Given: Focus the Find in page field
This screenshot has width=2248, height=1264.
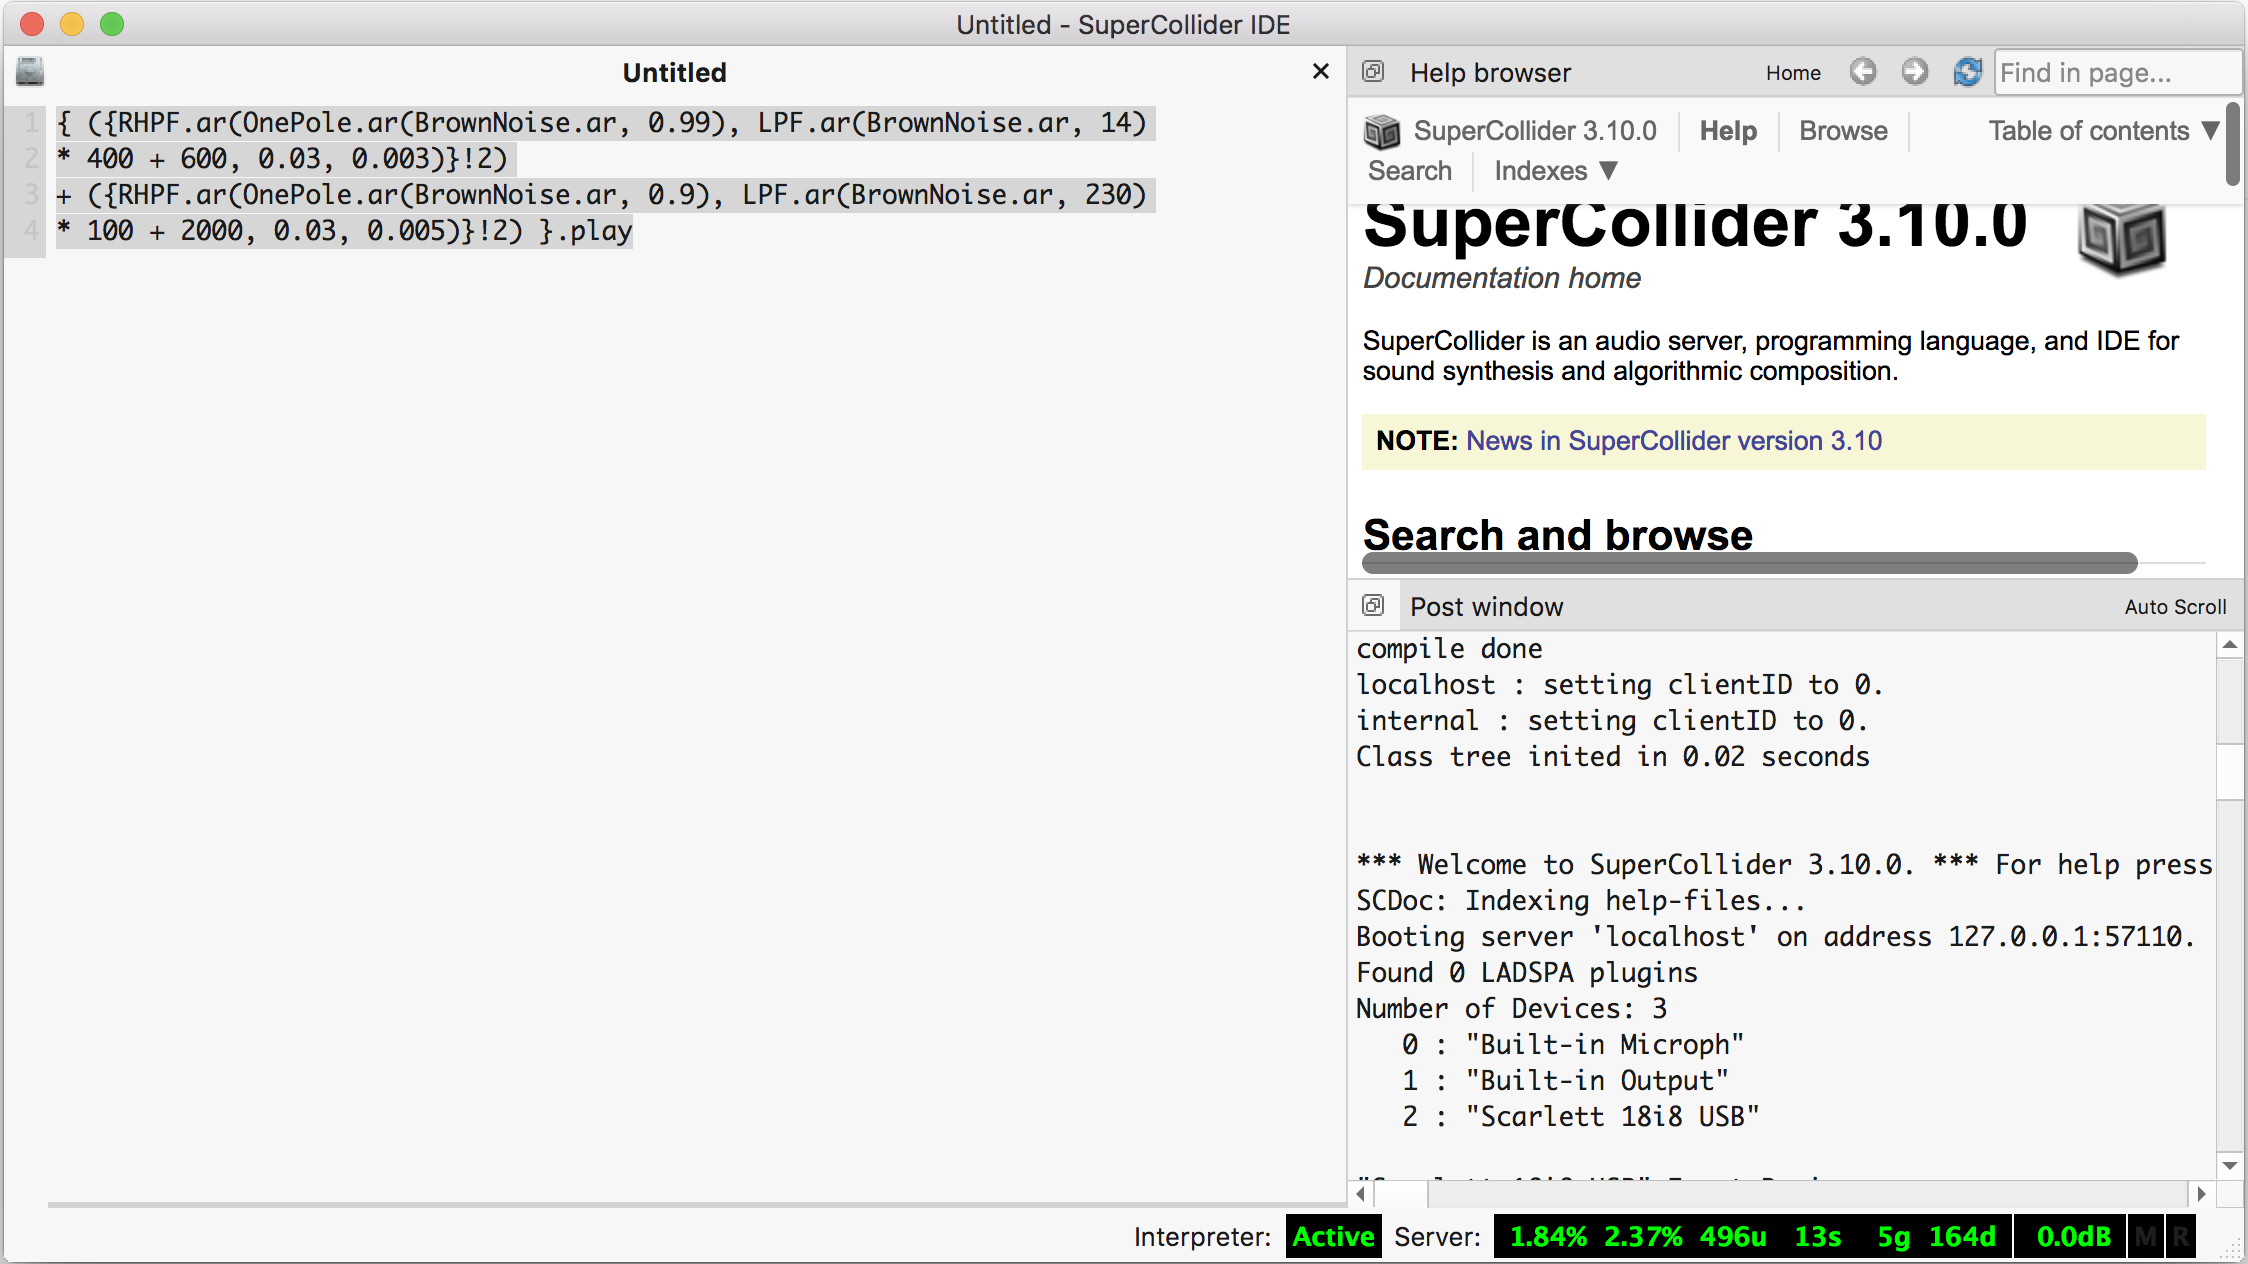Looking at the screenshot, I should coord(2118,73).
